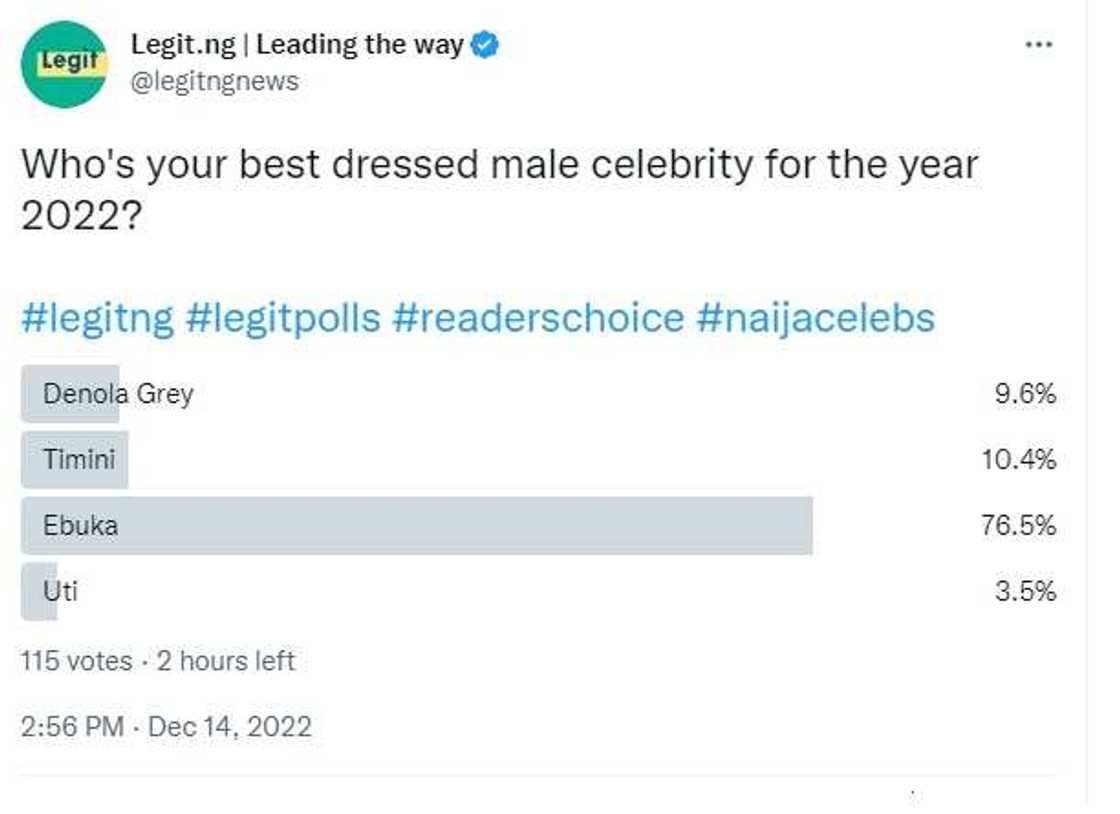Image resolution: width=1120 pixels, height=814 pixels.
Task: Click the 76.5% result for Ebuka
Action: coord(1018,525)
